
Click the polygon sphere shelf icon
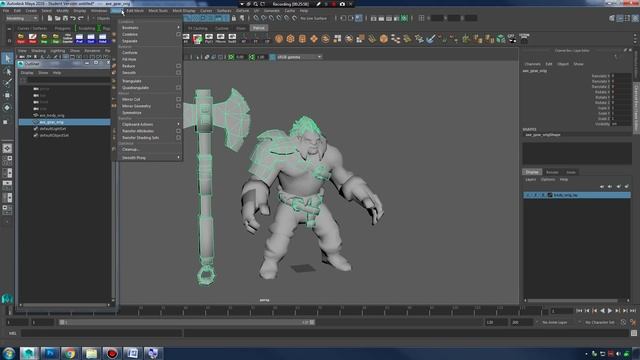279,39
